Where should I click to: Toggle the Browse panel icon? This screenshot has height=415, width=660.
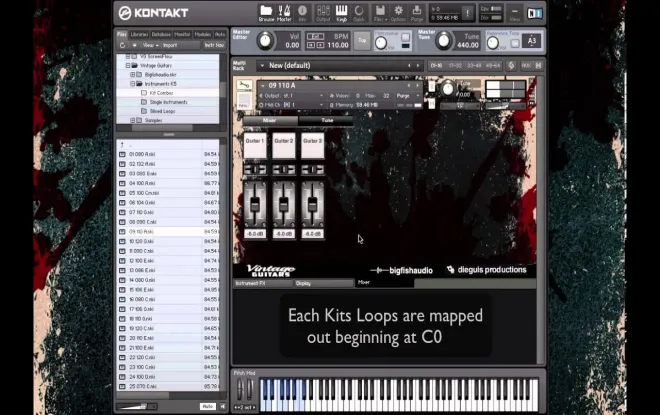click(266, 13)
